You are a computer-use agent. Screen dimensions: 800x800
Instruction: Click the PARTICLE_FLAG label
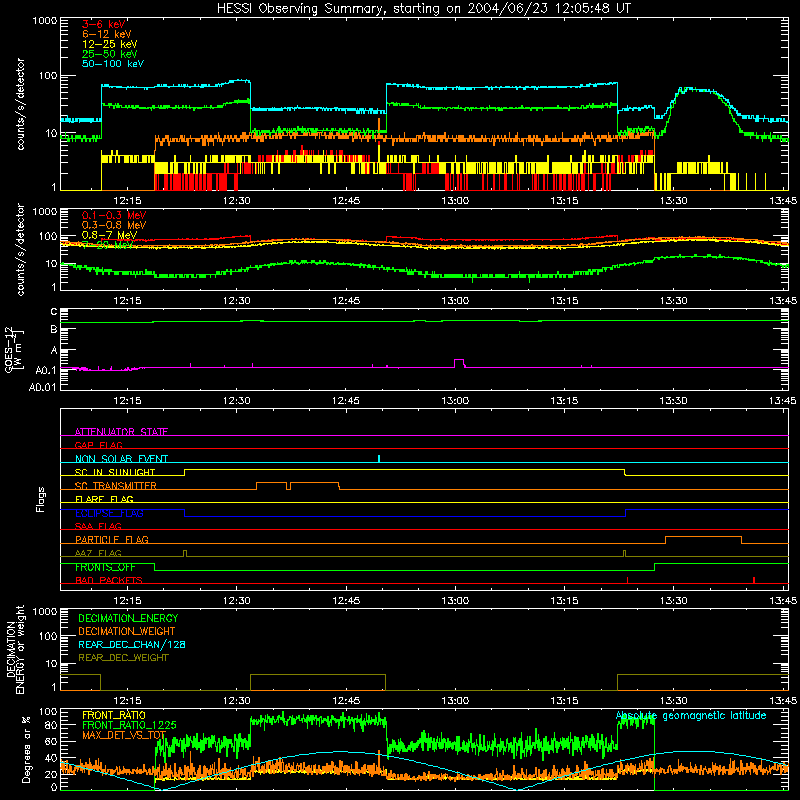pos(112,540)
